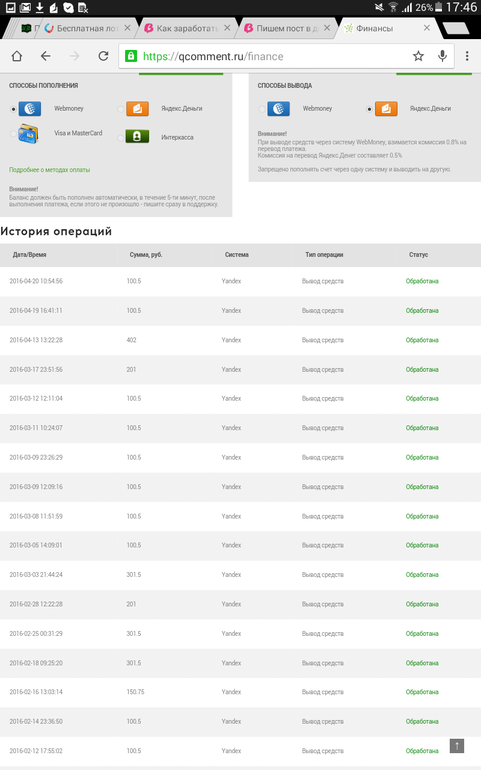The width and height of the screenshot is (481, 770).
Task: Click the Visa и MasterCard cards icon
Action: point(28,134)
